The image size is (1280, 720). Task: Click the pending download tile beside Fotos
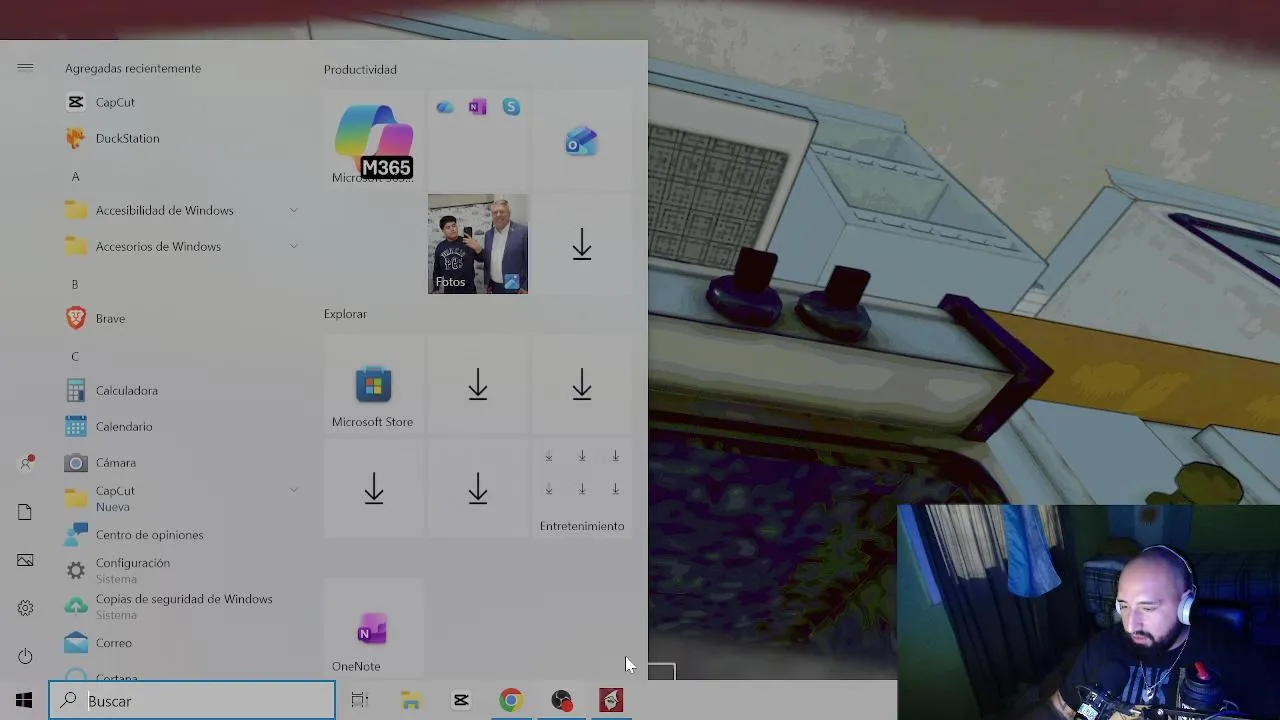click(581, 244)
